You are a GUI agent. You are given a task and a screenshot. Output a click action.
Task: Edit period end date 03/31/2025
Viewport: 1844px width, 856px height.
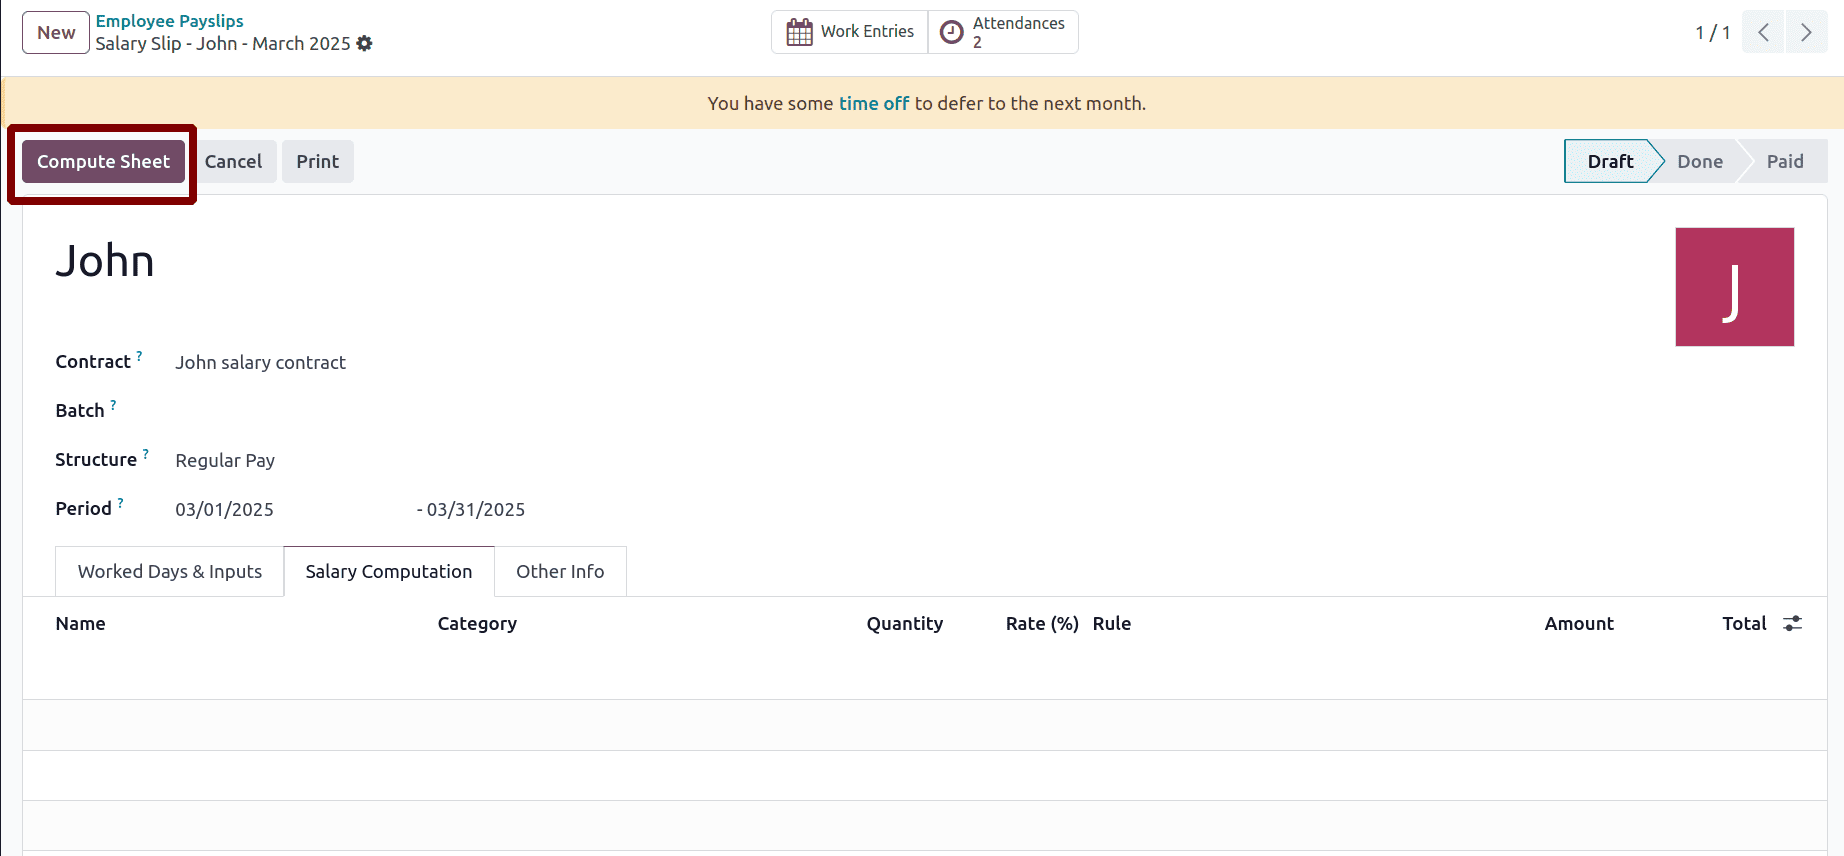point(476,509)
